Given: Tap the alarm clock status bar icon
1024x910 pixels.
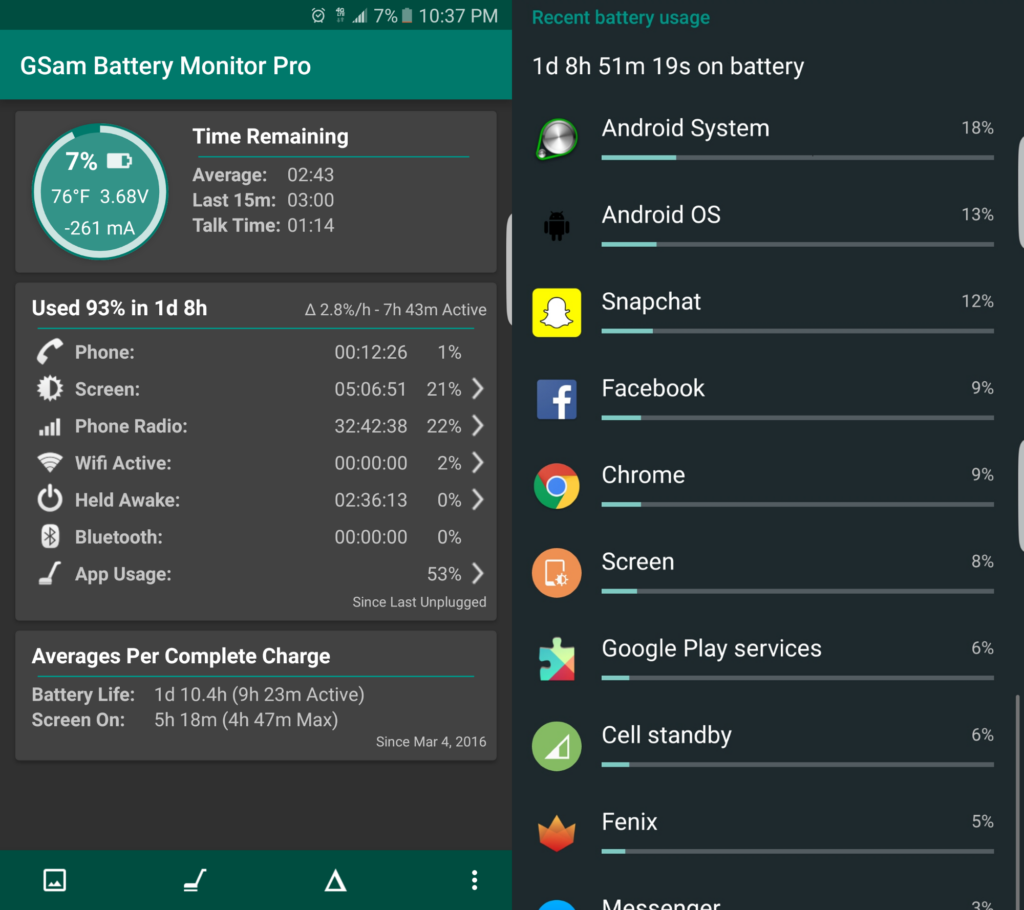Looking at the screenshot, I should pos(318,15).
